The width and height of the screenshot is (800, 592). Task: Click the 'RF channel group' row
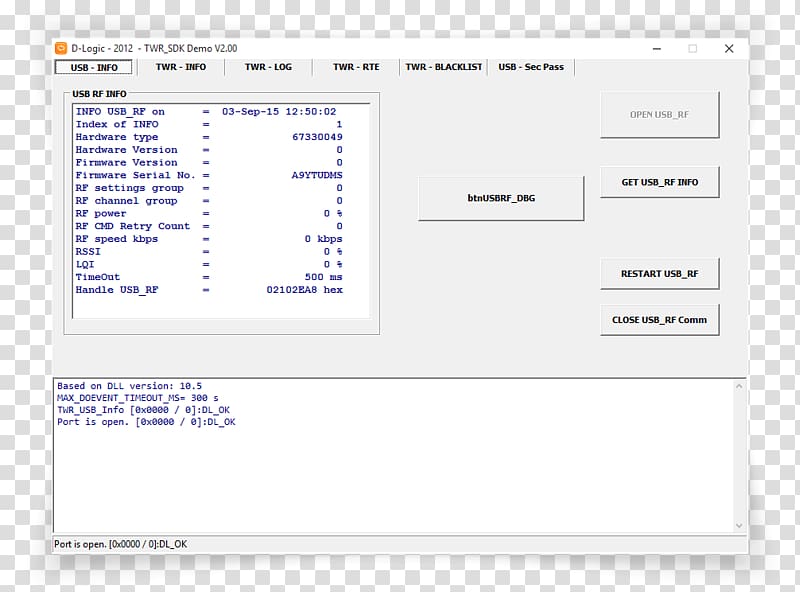[209, 201]
